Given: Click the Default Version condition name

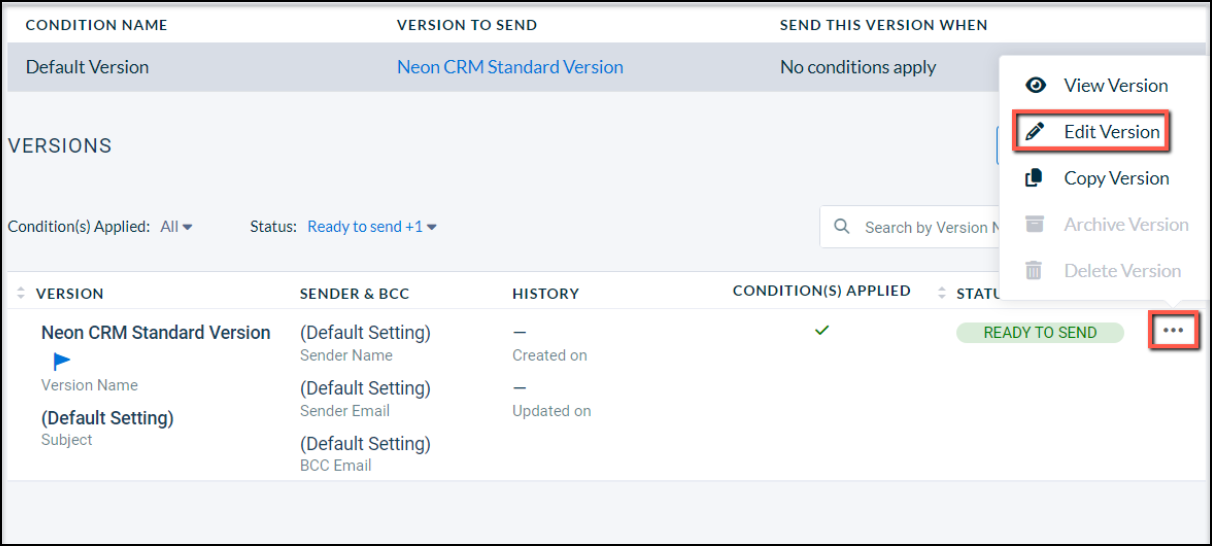Looking at the screenshot, I should point(87,67).
